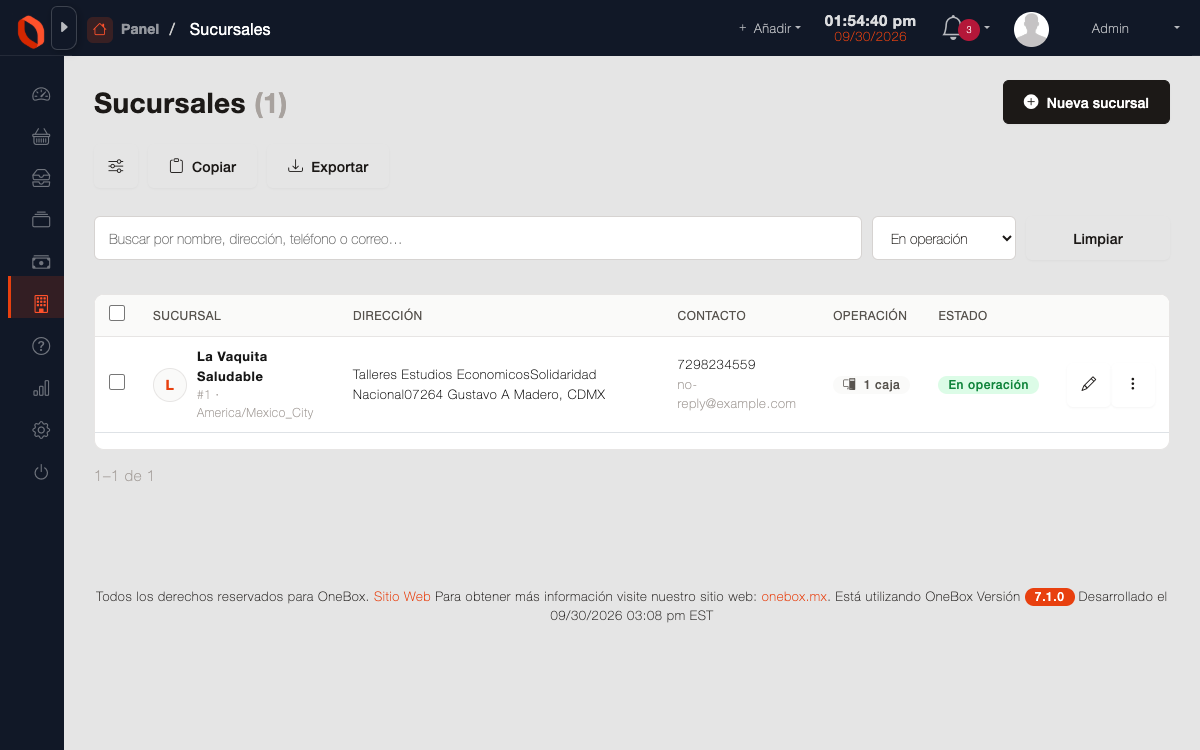Open the row three-dot options menu
The image size is (1200, 750).
(1133, 384)
